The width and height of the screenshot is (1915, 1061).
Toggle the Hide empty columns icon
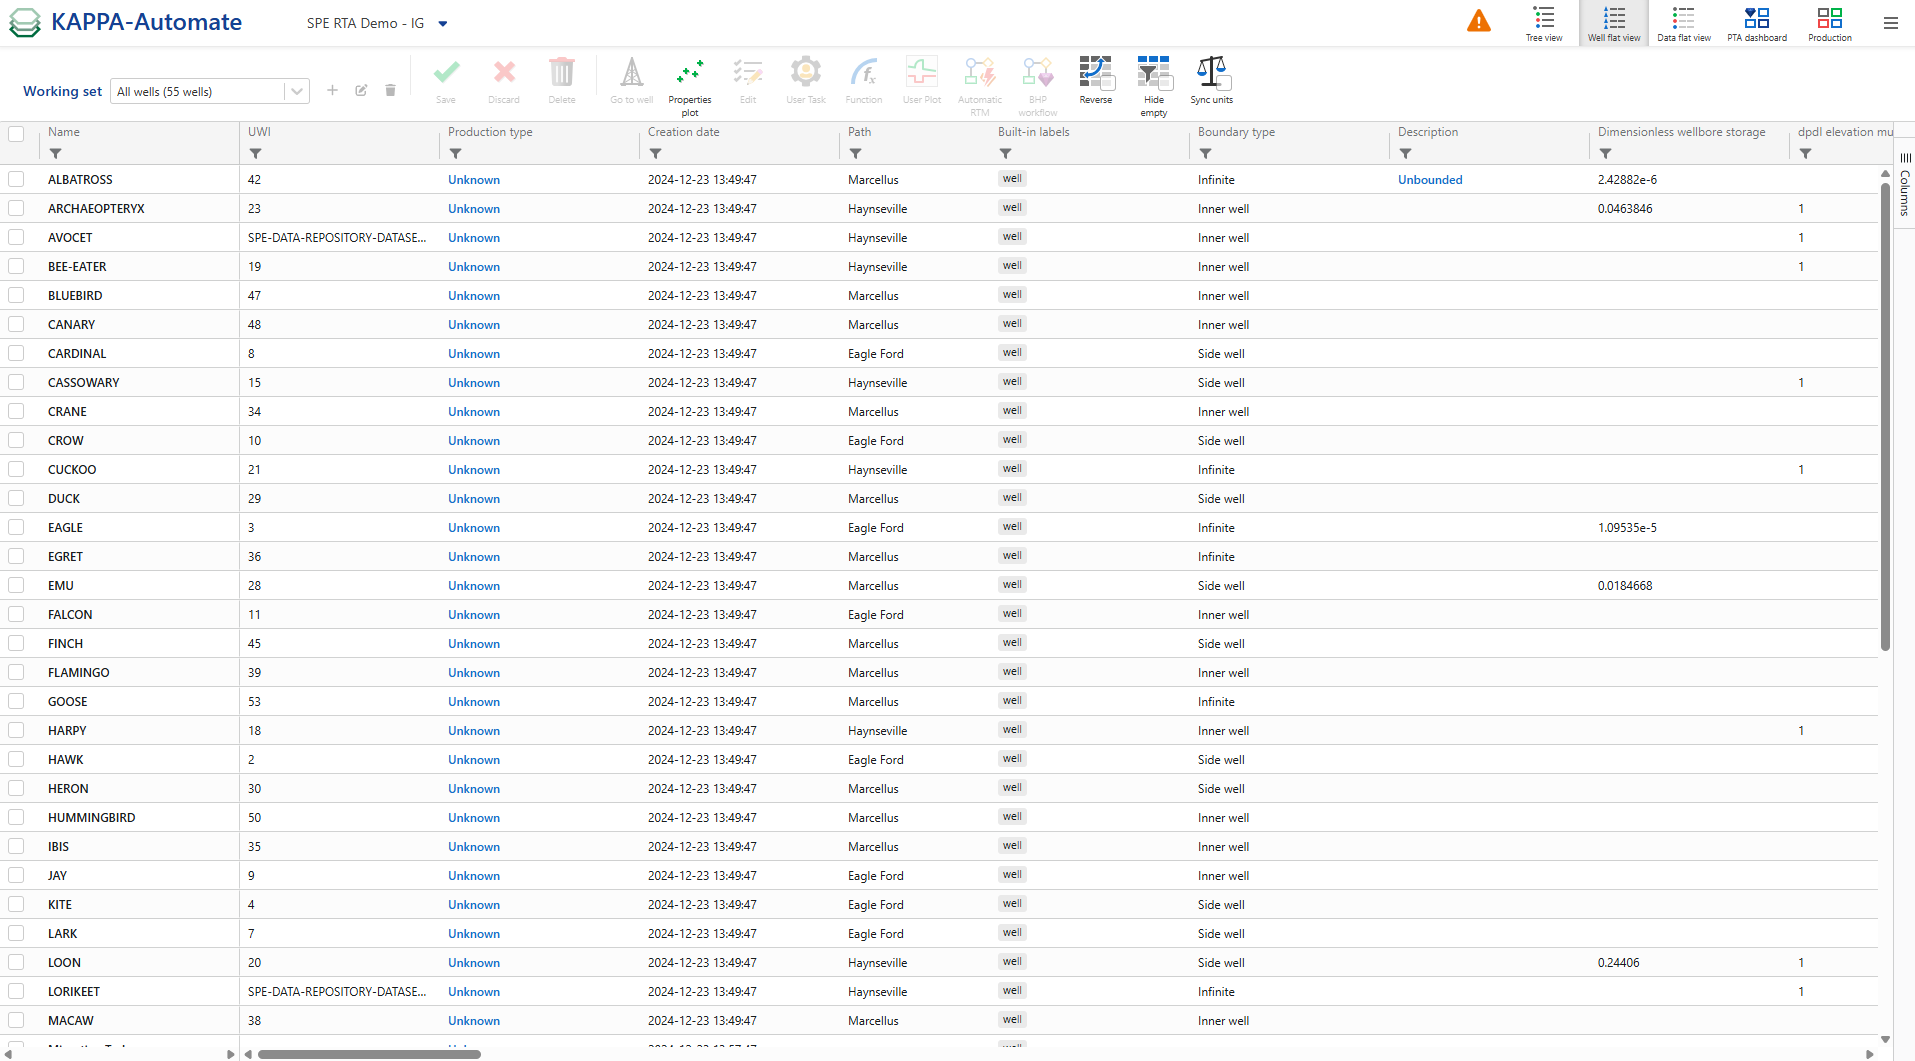[1153, 80]
